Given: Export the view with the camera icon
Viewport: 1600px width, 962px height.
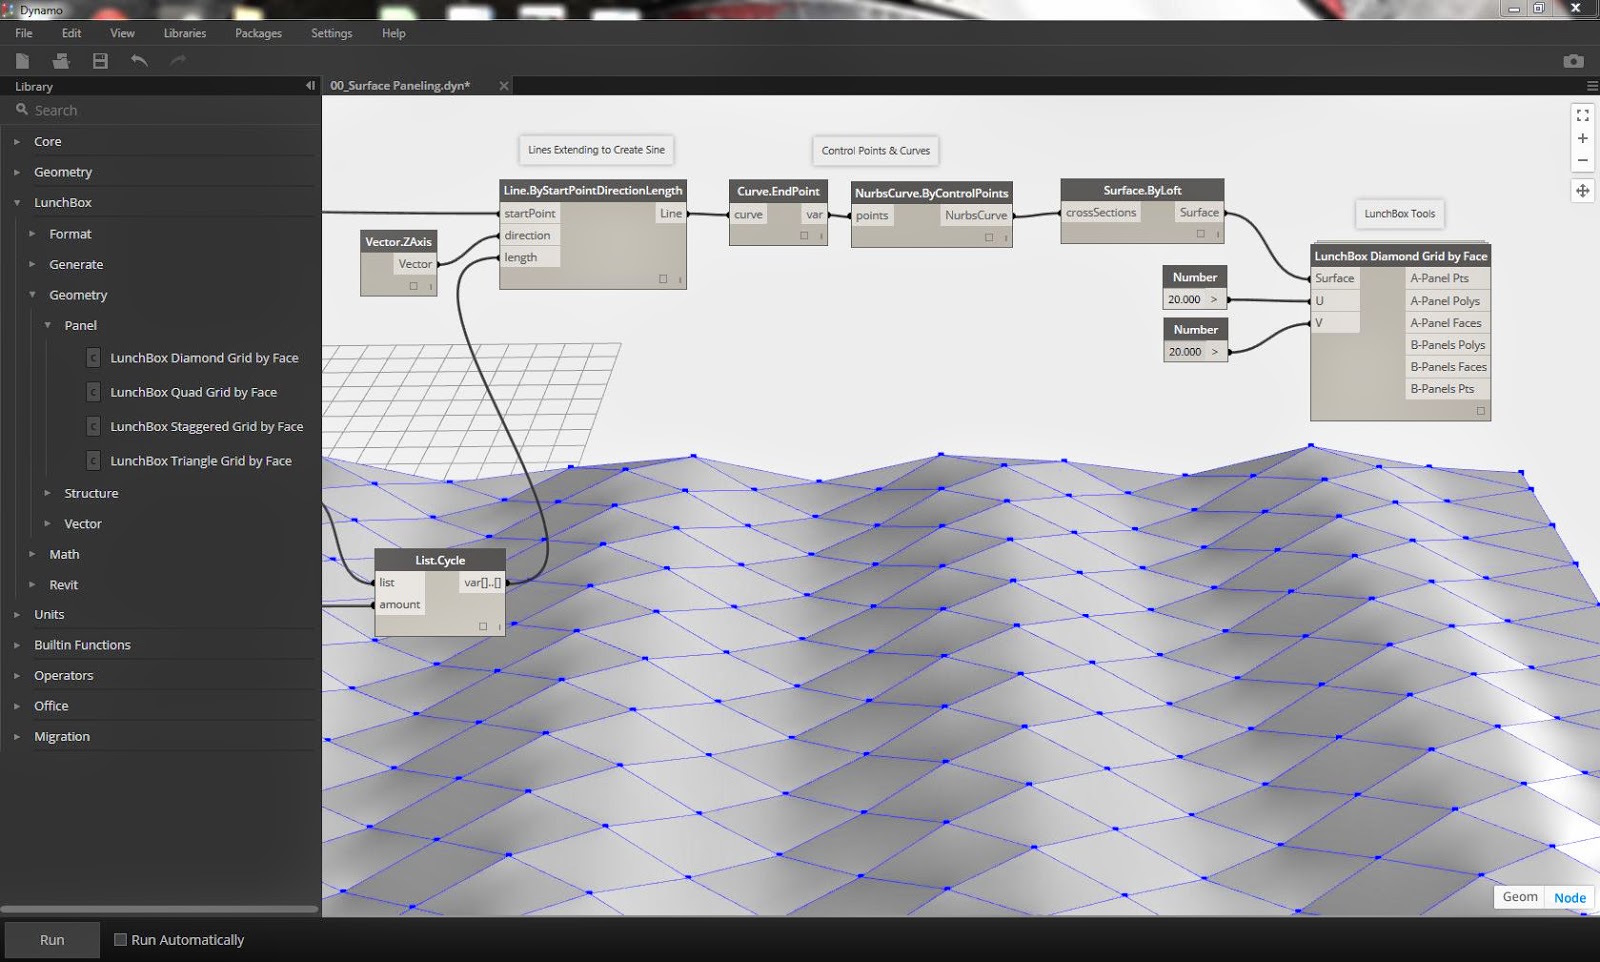Looking at the screenshot, I should tap(1573, 61).
